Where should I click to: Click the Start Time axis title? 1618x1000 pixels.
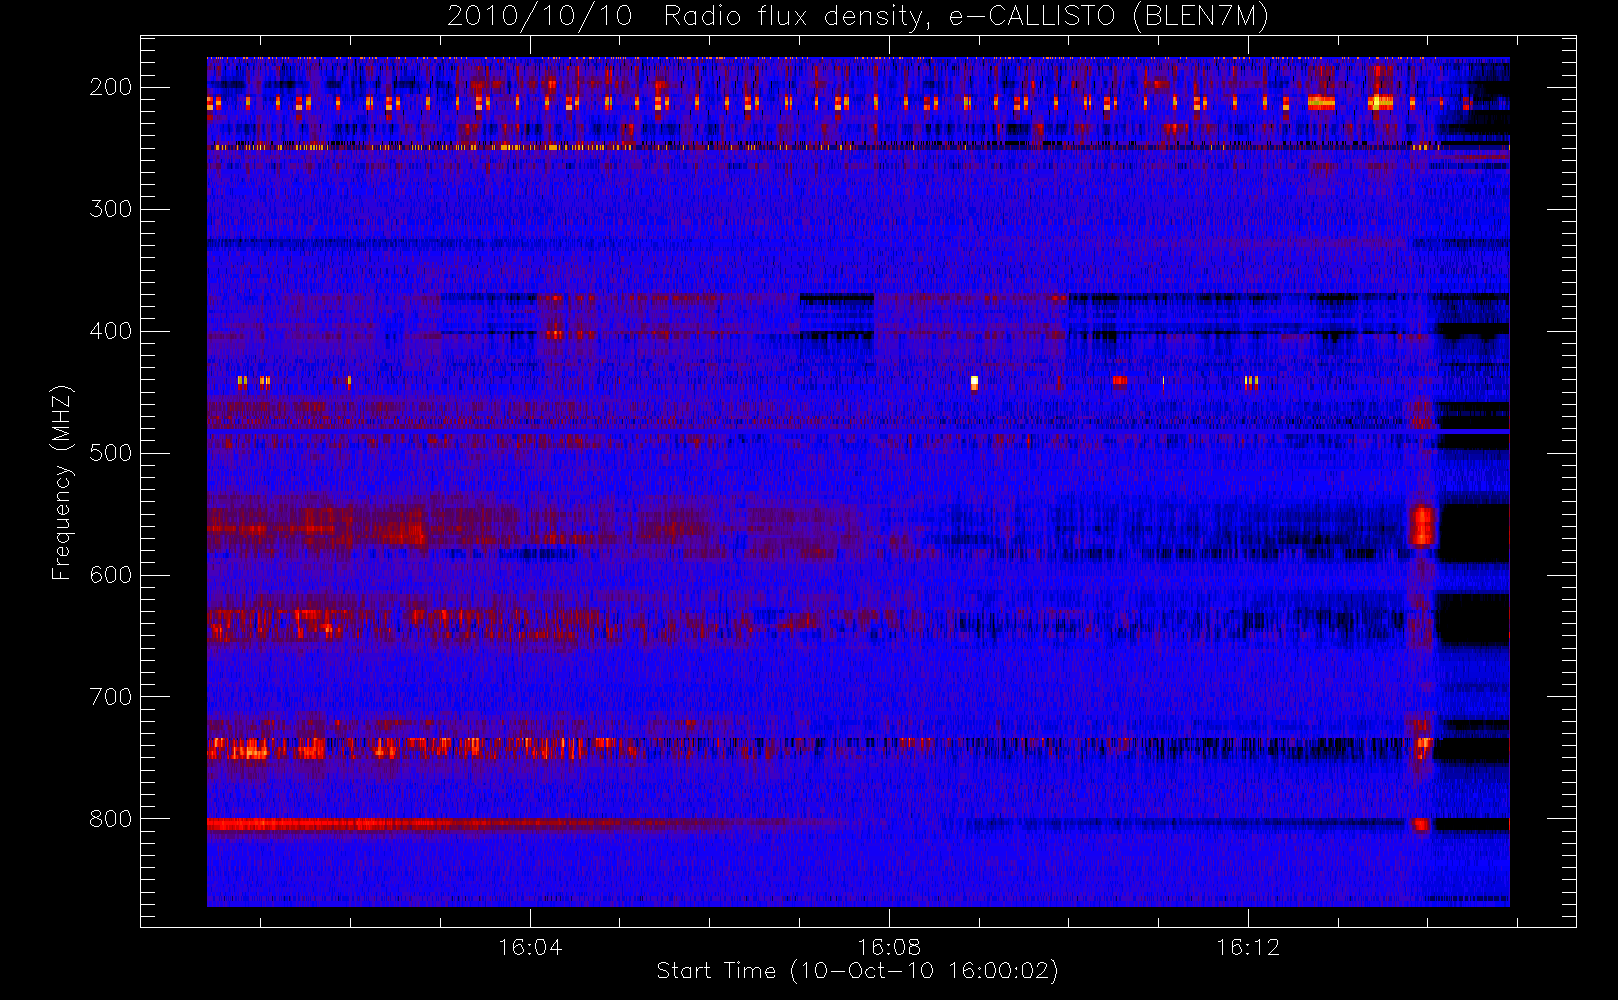(x=857, y=971)
